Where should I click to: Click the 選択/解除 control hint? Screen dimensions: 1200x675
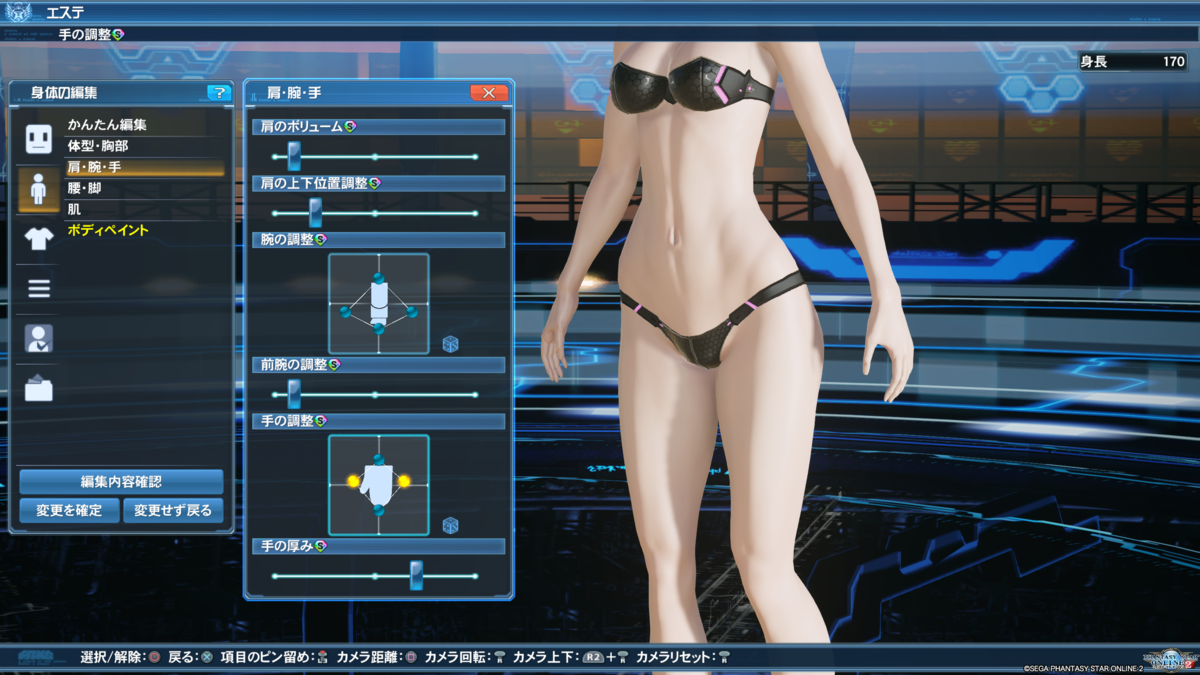[121, 657]
